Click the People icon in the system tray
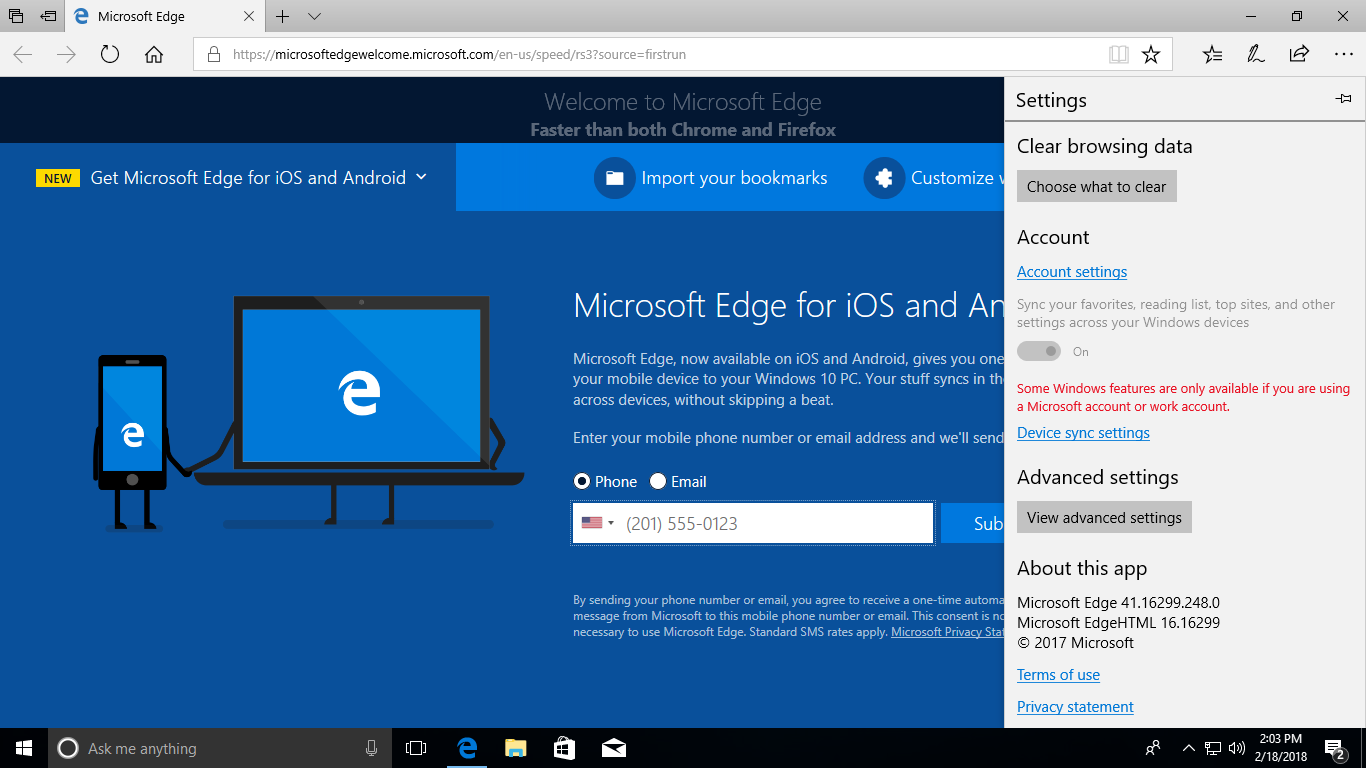 coord(1153,748)
